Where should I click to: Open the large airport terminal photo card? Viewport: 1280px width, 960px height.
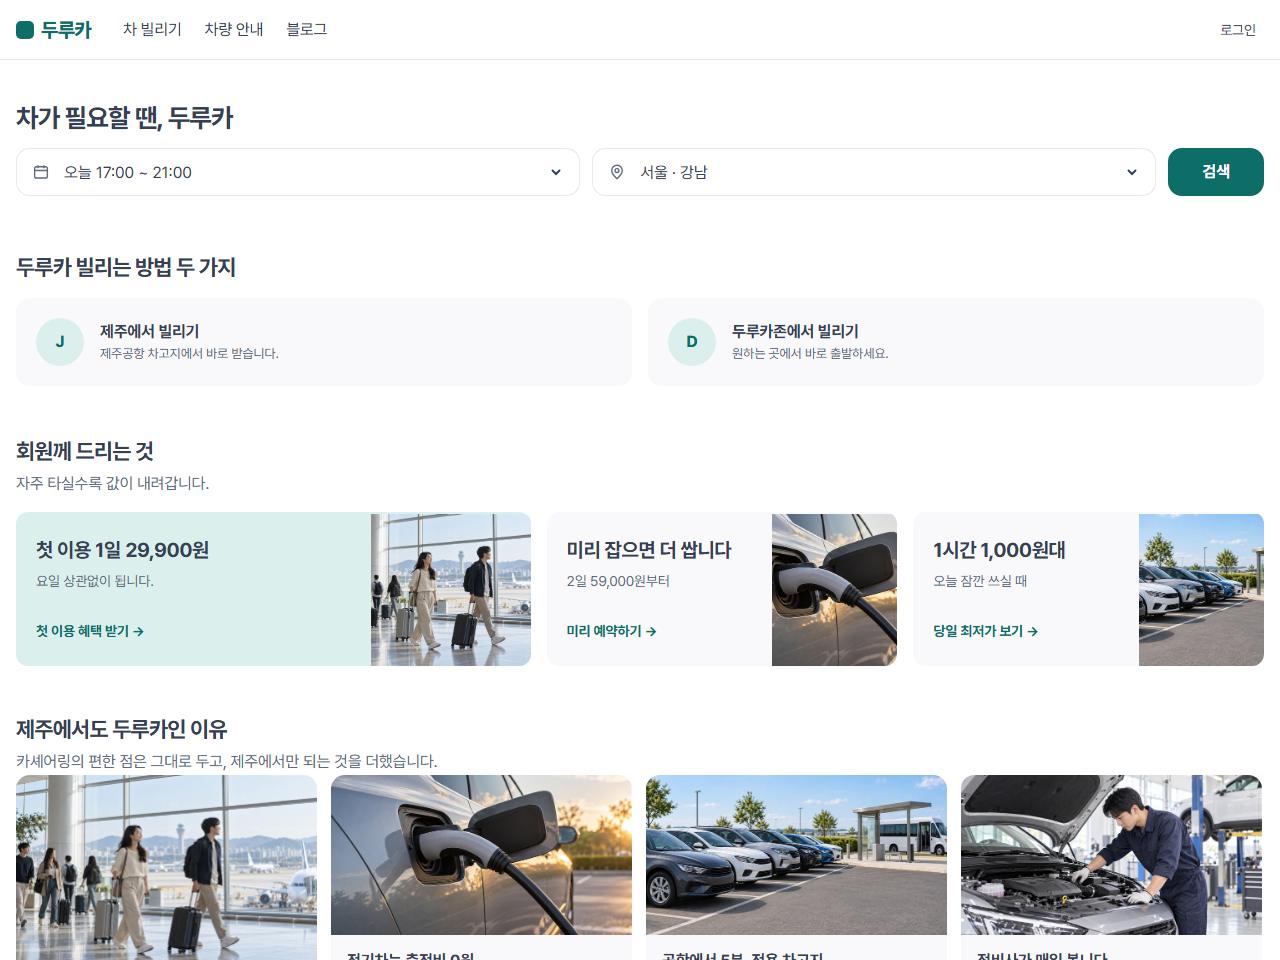(x=166, y=867)
